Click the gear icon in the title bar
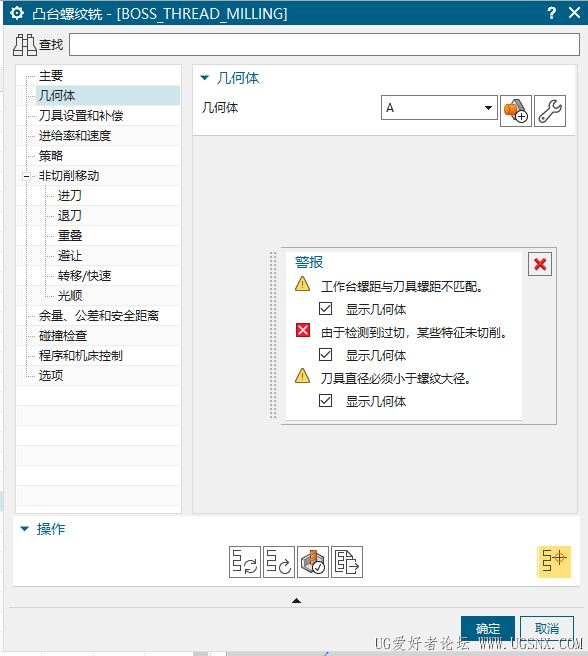 coord(17,13)
